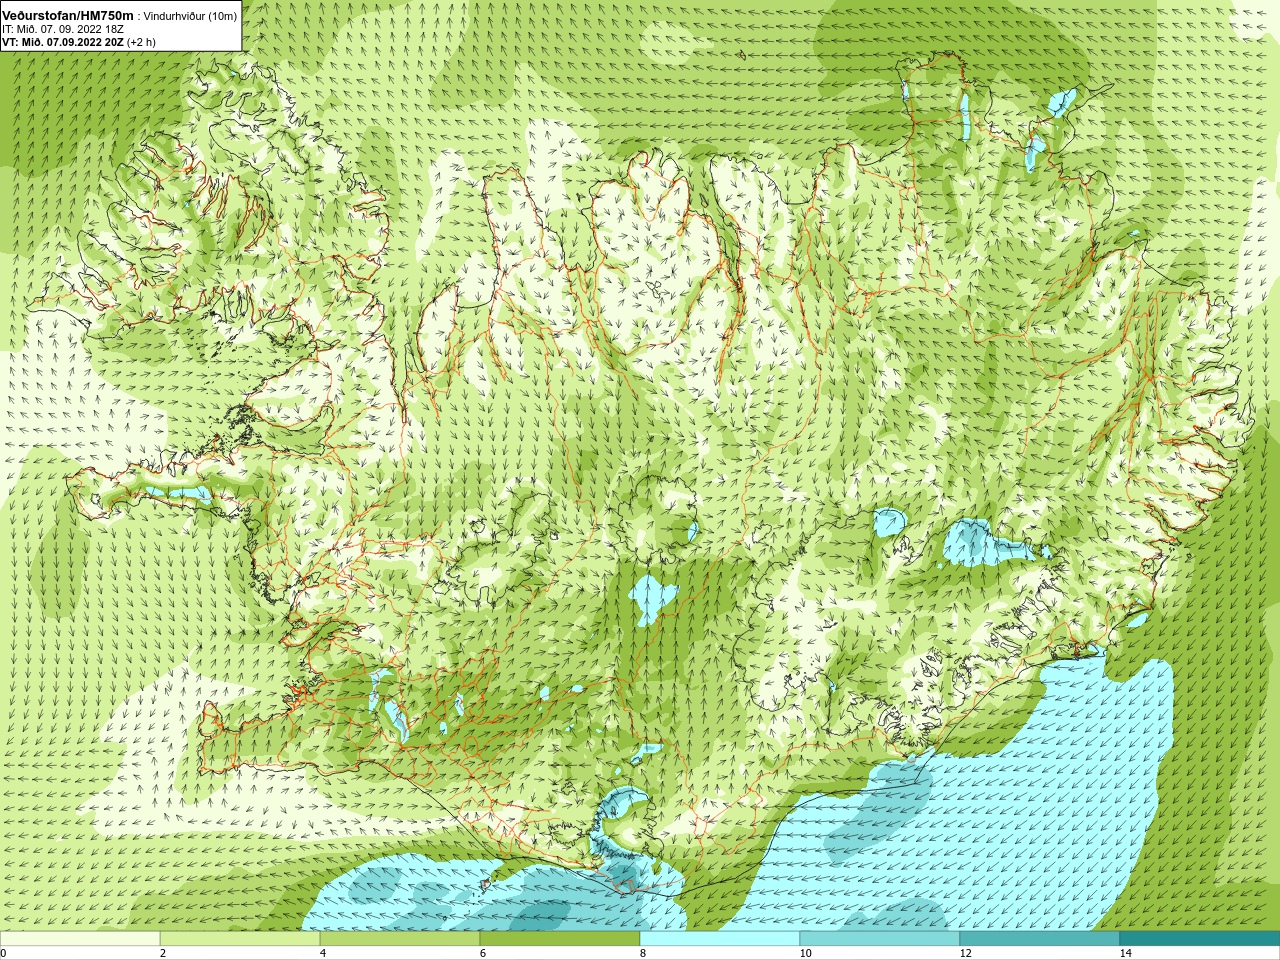Pick the 0–2 palest legend swatch

coord(80,939)
